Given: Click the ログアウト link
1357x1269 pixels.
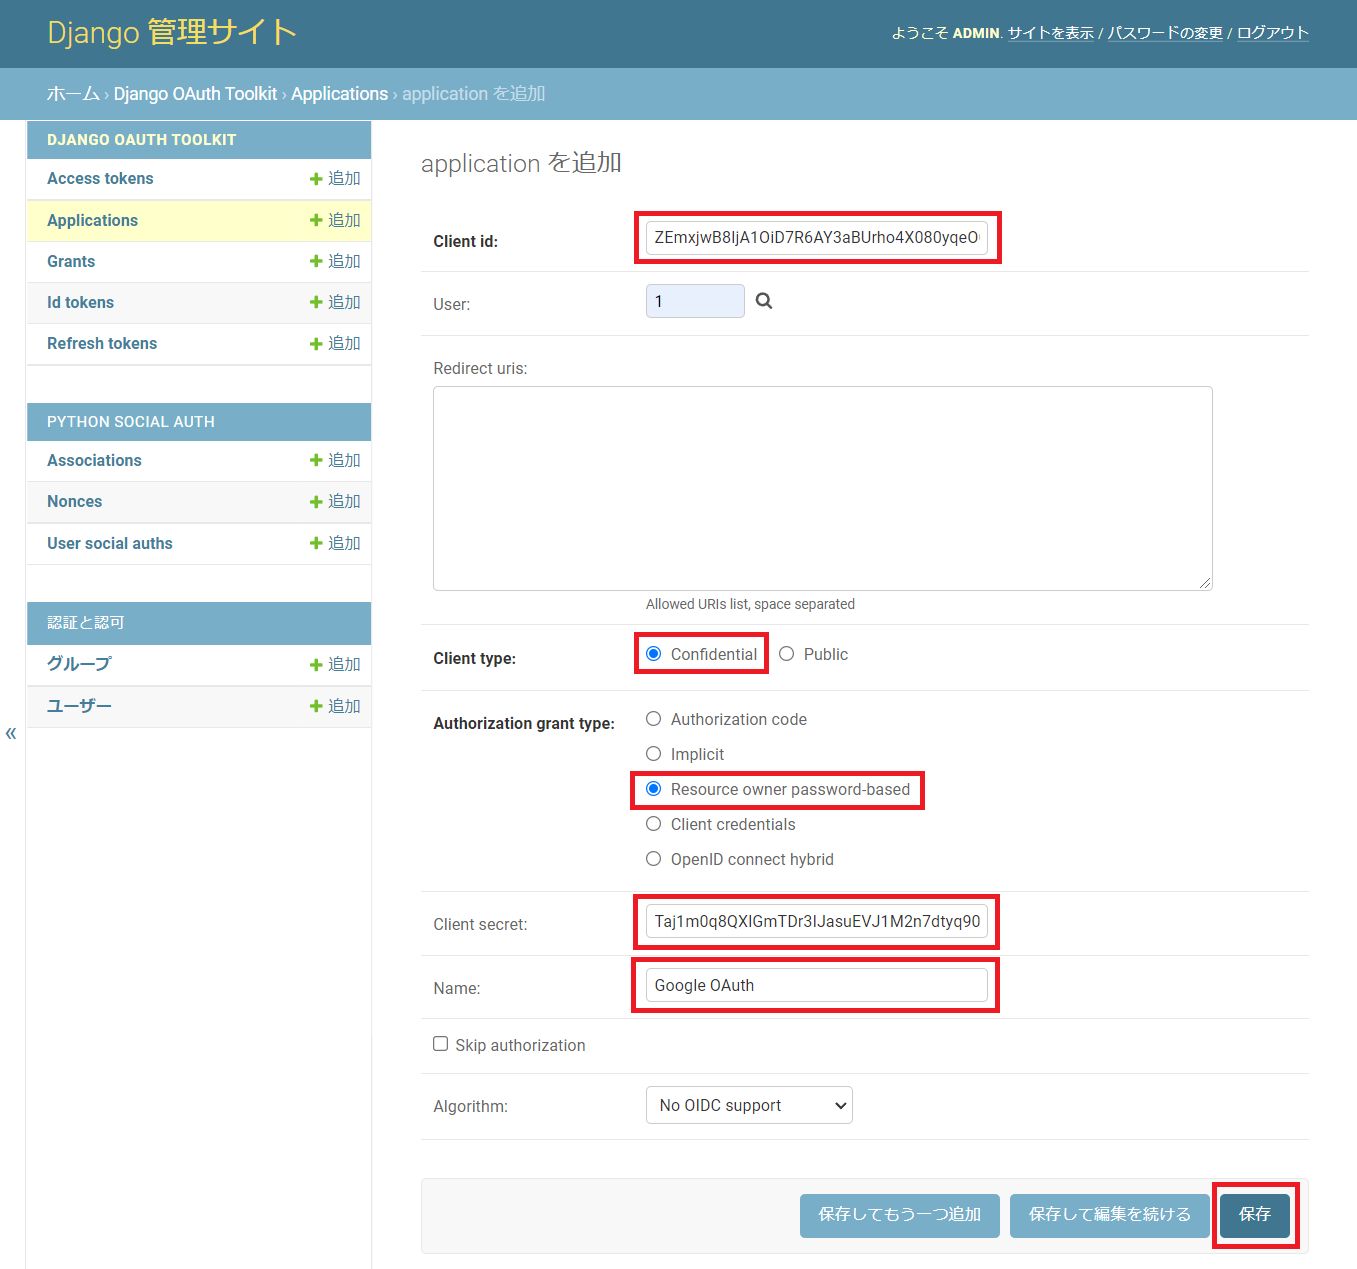Looking at the screenshot, I should click(1270, 32).
